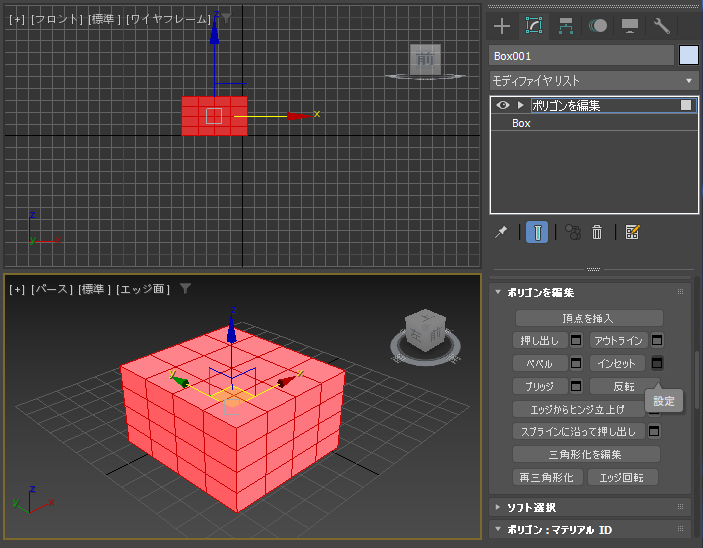The width and height of the screenshot is (703, 548).
Task: Click the green Y-axis gizmo arrow in perspective
Action: (x=180, y=381)
